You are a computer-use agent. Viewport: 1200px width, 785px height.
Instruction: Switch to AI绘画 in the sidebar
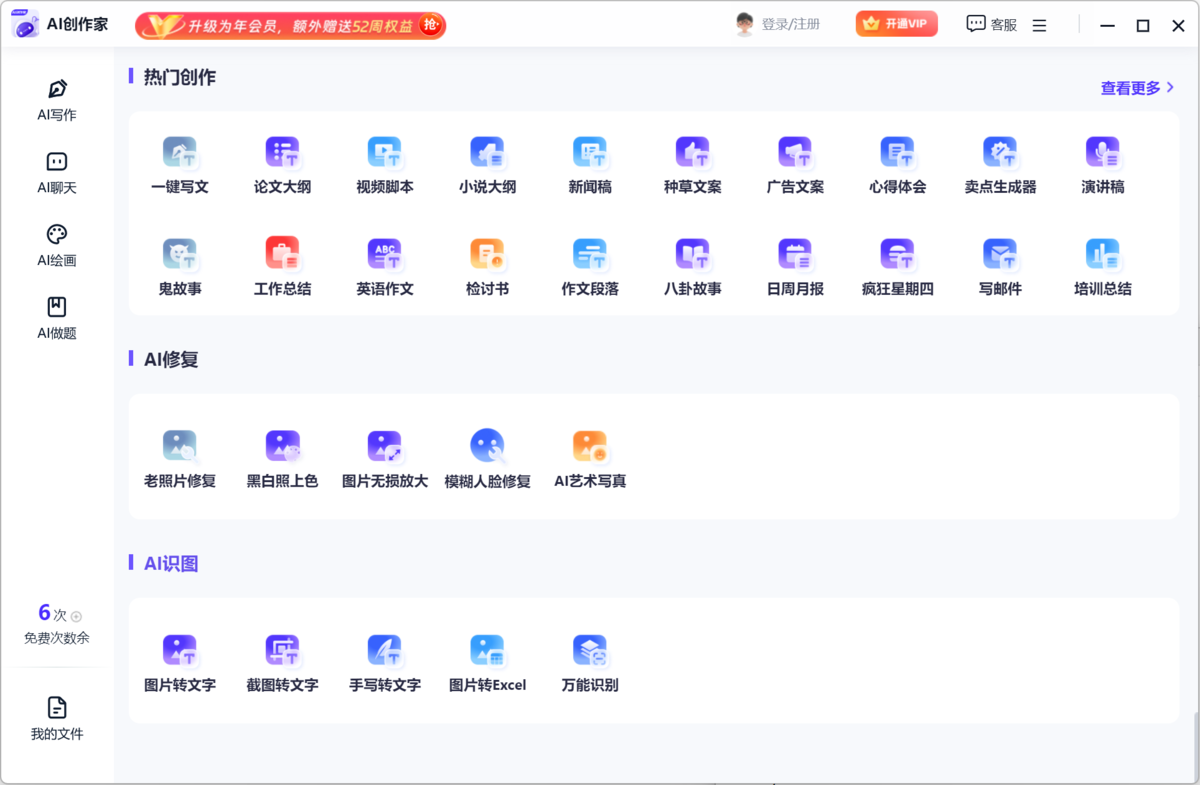coord(56,244)
